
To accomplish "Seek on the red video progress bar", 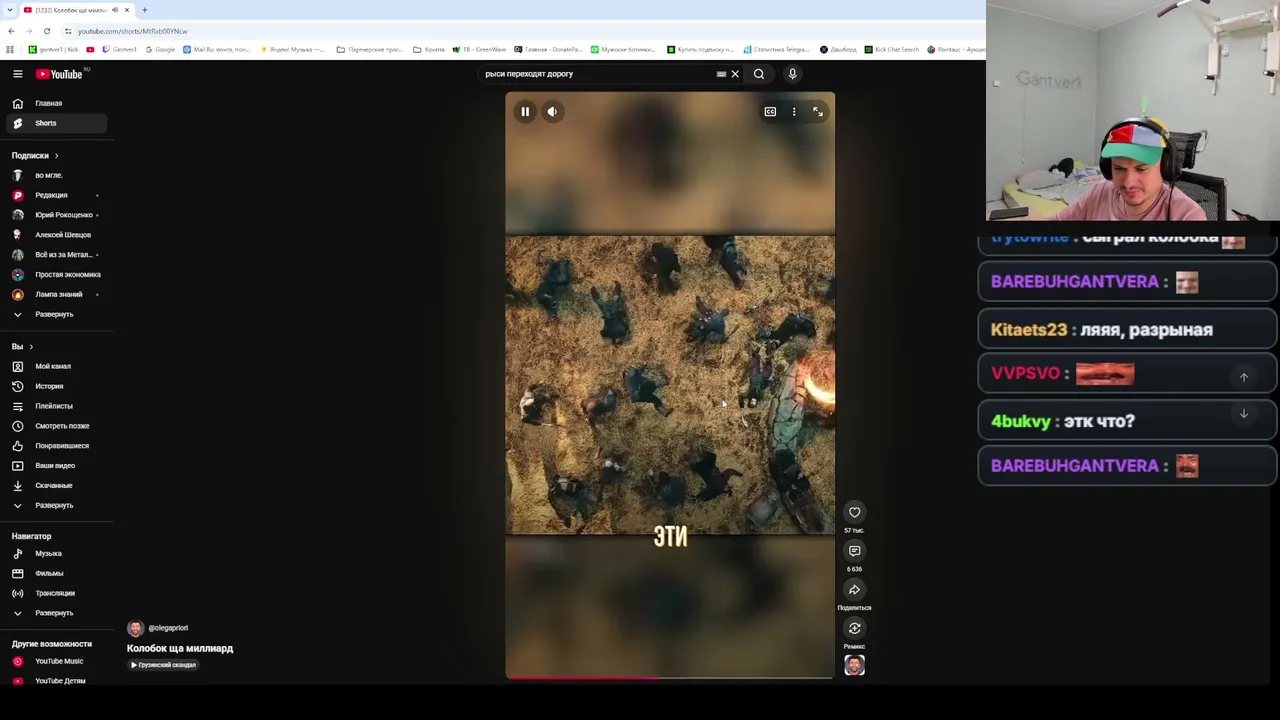I will 669,677.
